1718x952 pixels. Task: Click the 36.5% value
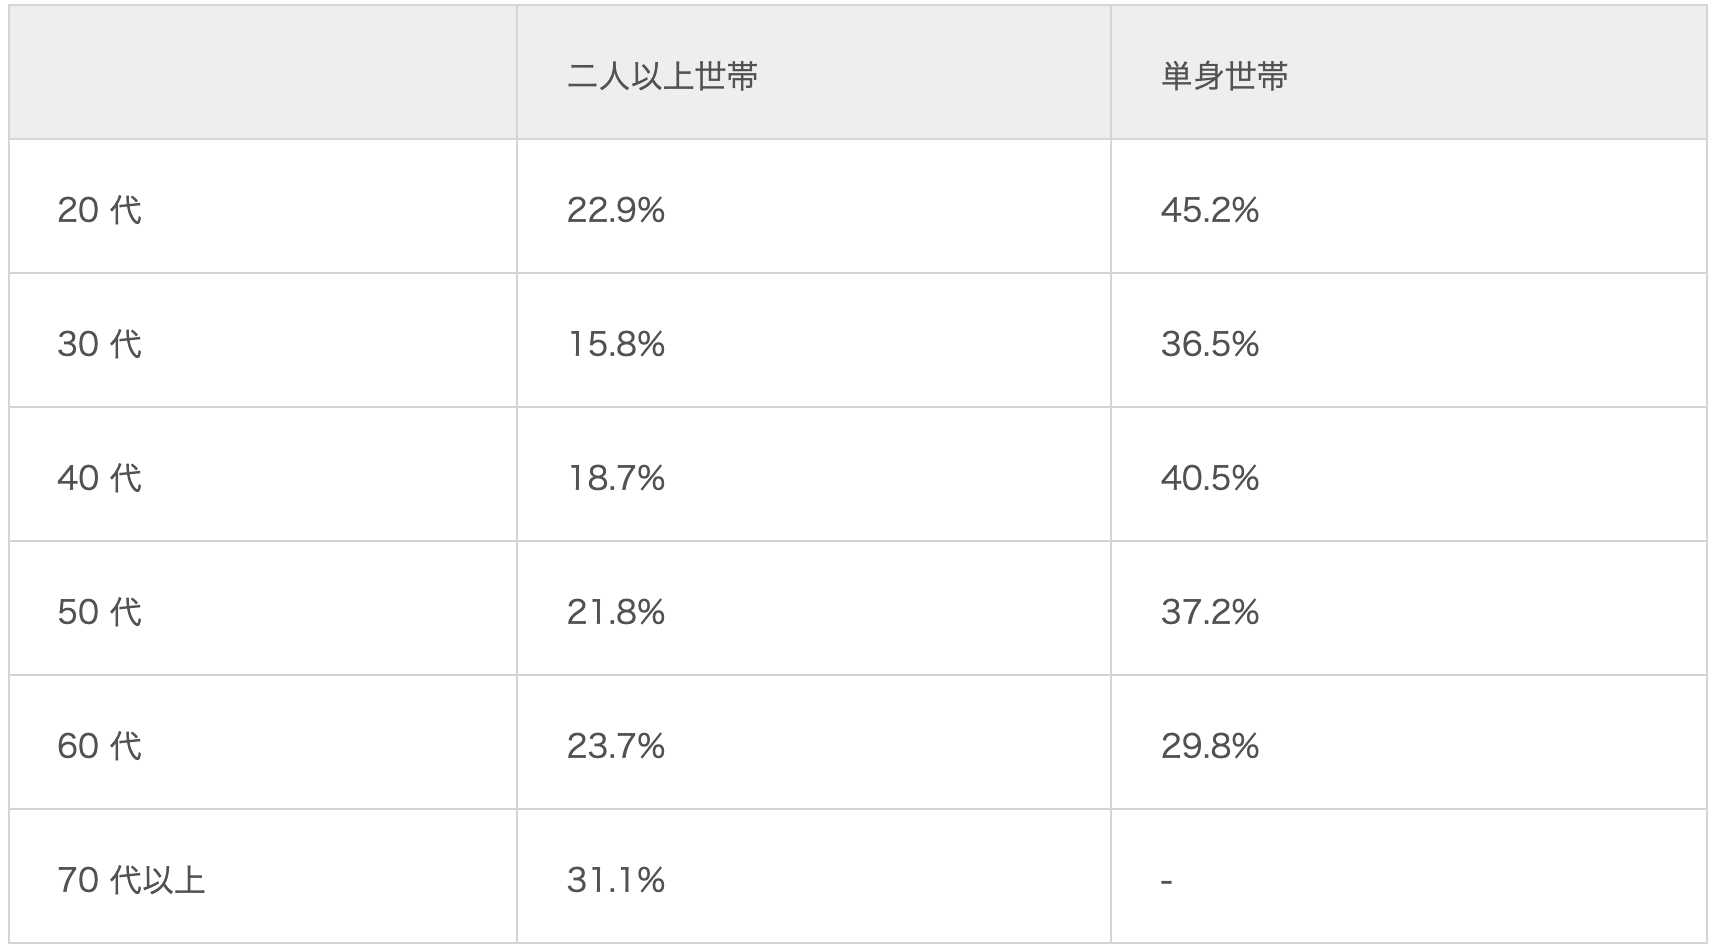(x=1209, y=344)
